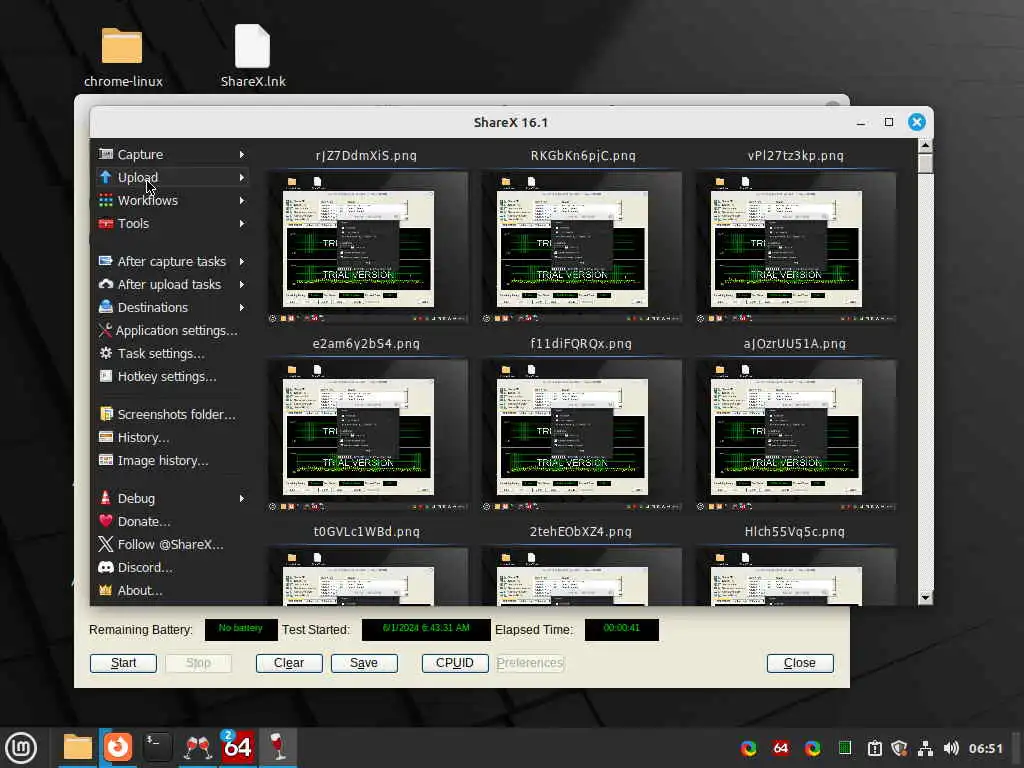Click the Save button in background window

point(364,663)
